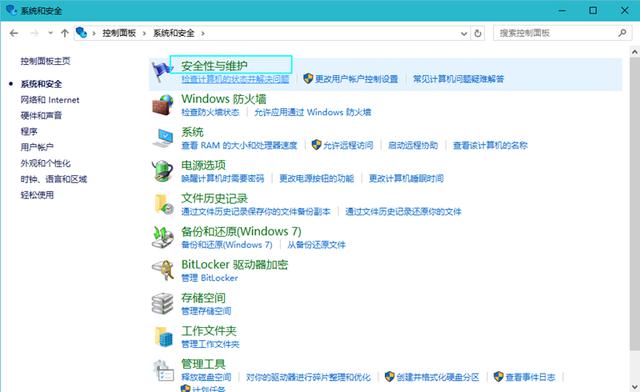Expand chevron after 控制面板 in breadcrumb

tap(144, 33)
